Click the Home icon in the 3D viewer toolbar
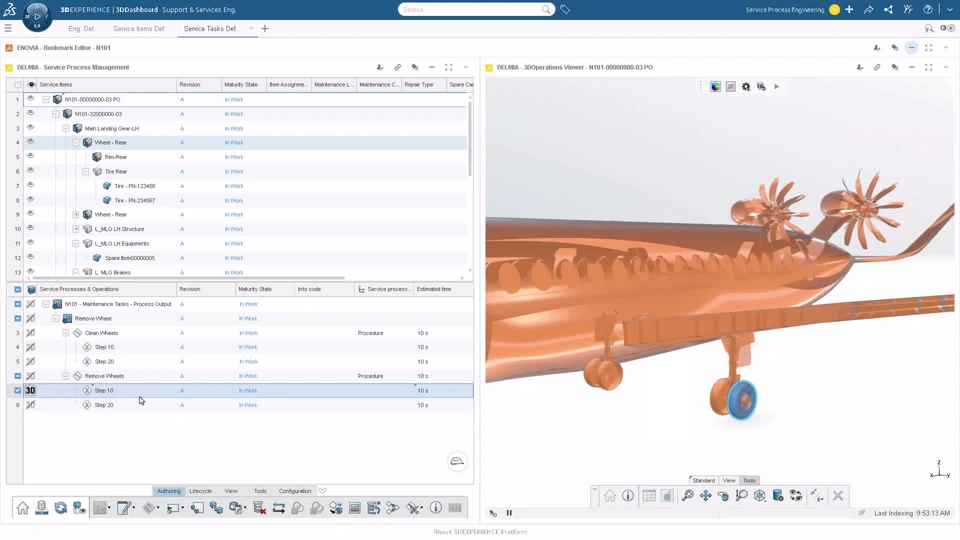The width and height of the screenshot is (960, 540). click(x=610, y=496)
